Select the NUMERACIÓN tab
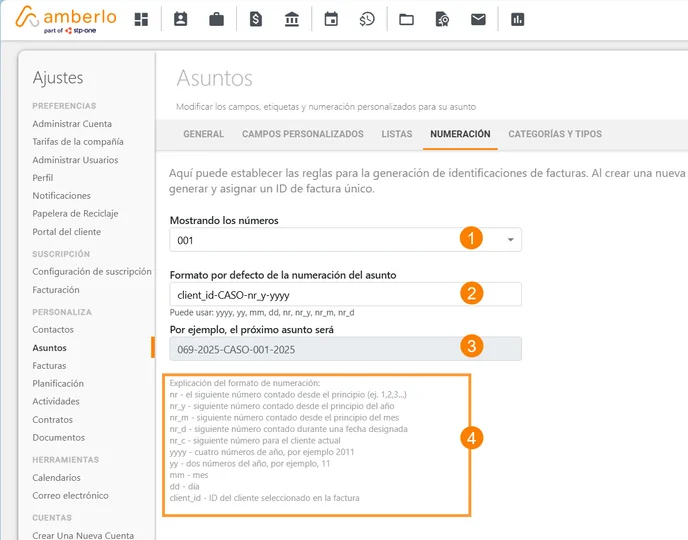The height and width of the screenshot is (540, 688). (460, 134)
